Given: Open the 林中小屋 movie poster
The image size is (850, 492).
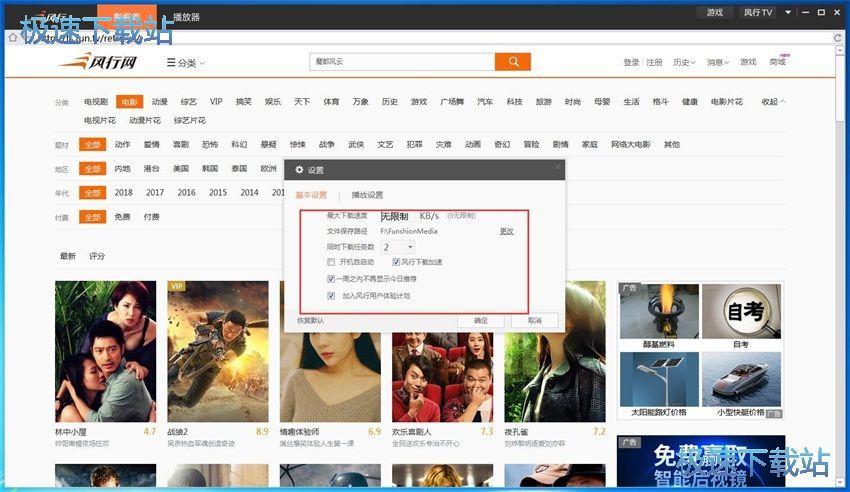Looking at the screenshot, I should (x=106, y=351).
